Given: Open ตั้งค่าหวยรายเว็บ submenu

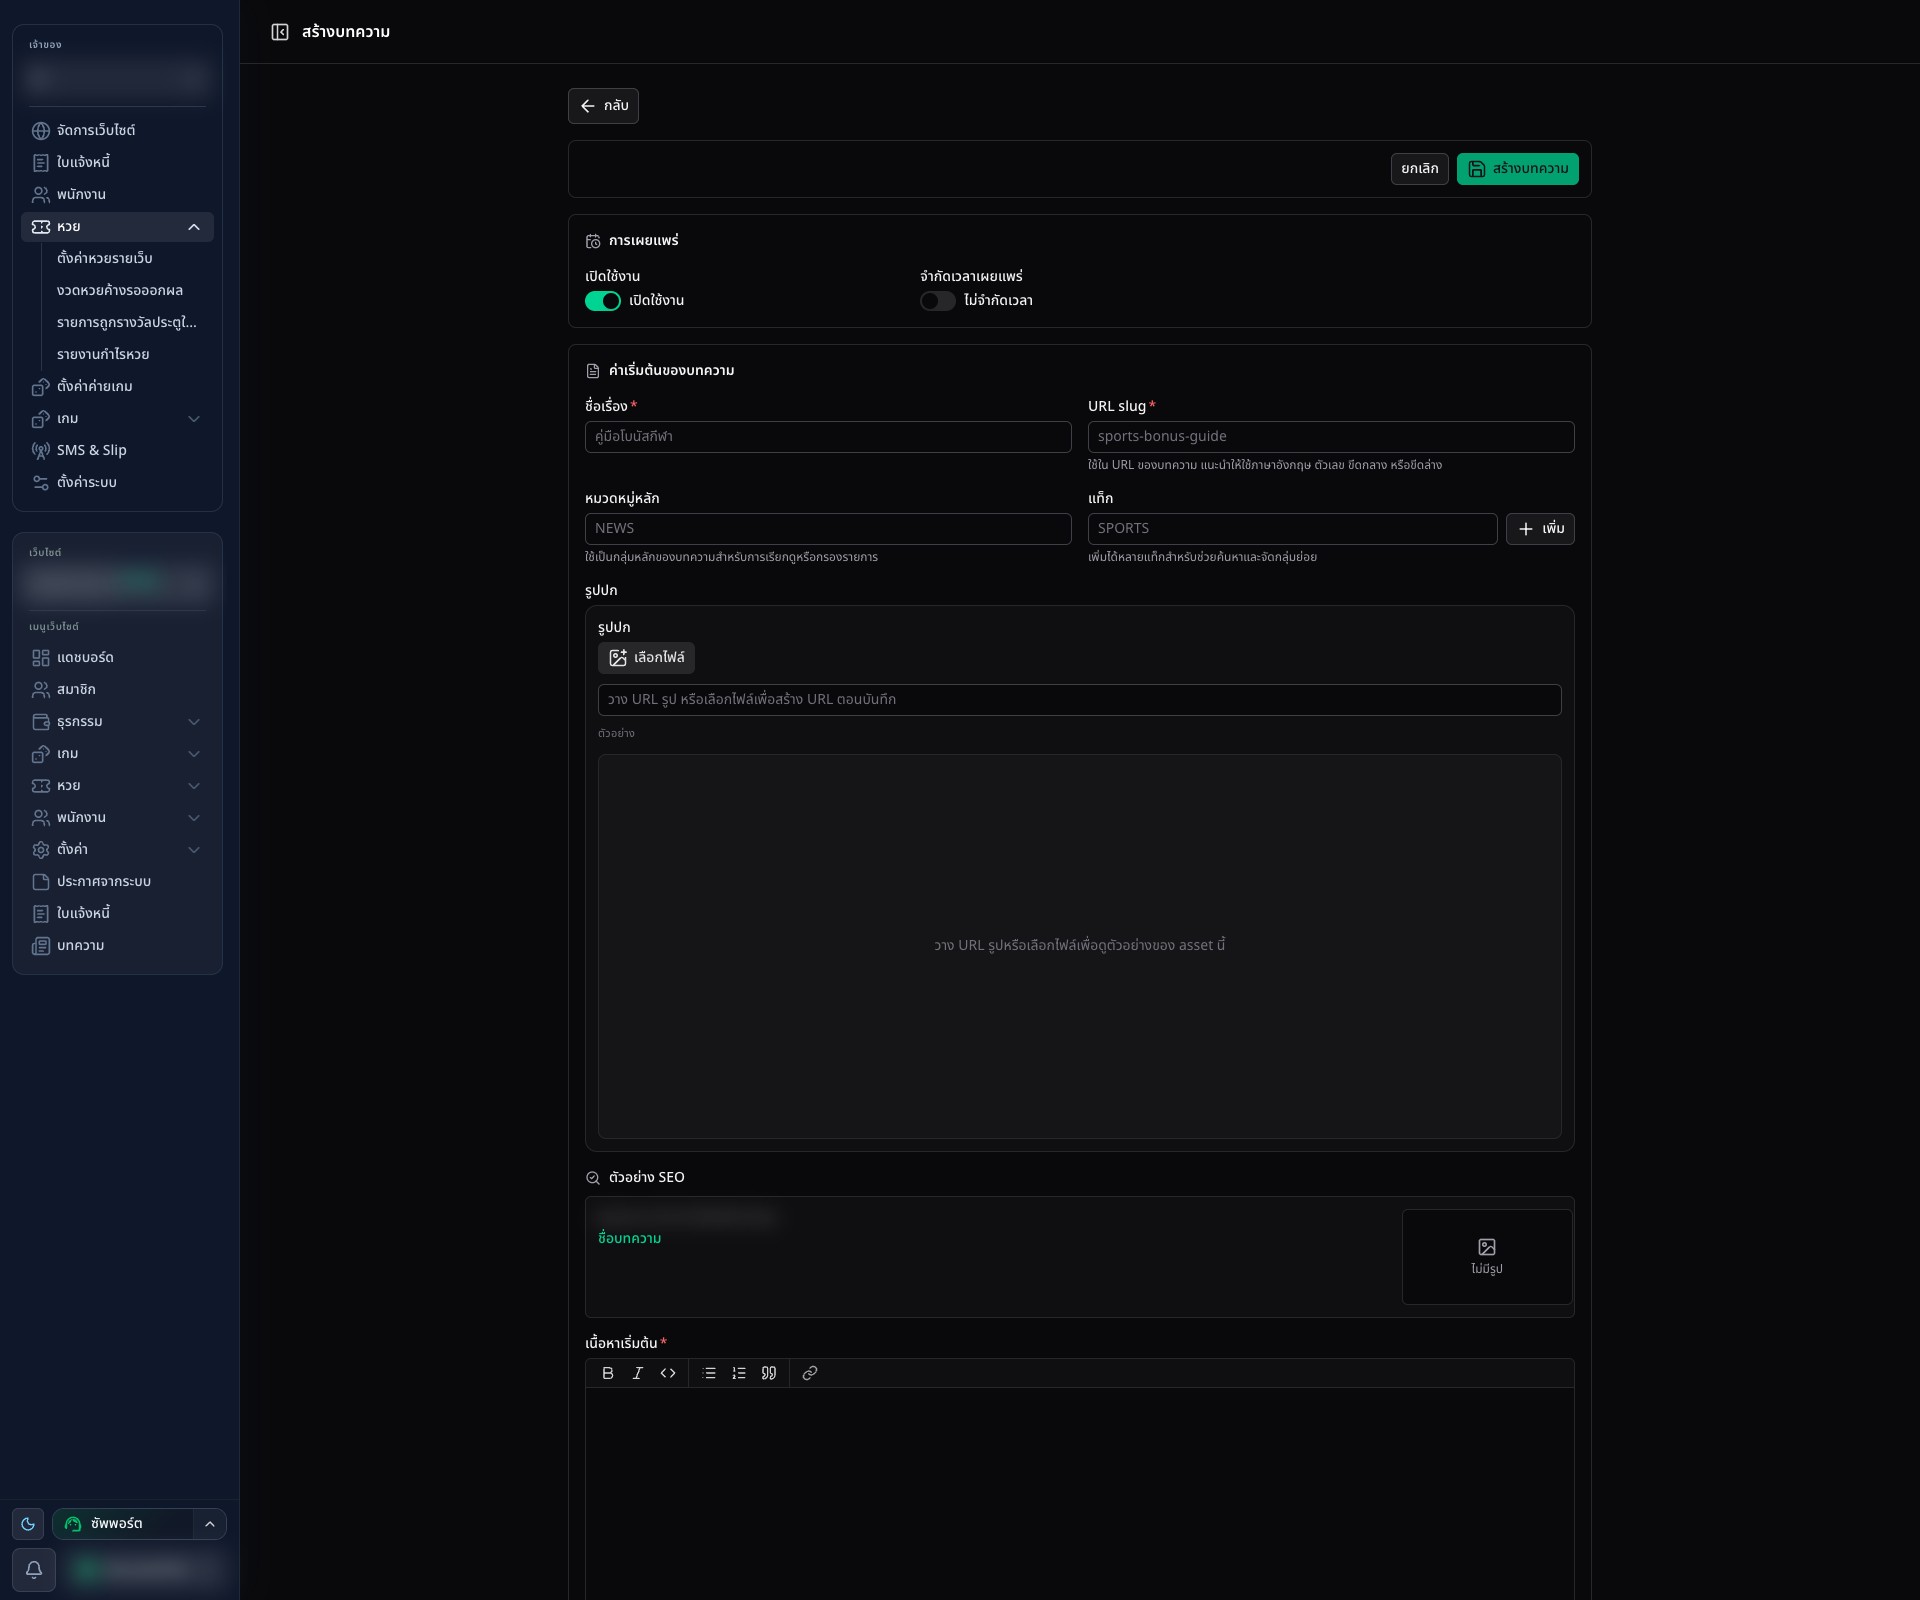Looking at the screenshot, I should 128,259.
